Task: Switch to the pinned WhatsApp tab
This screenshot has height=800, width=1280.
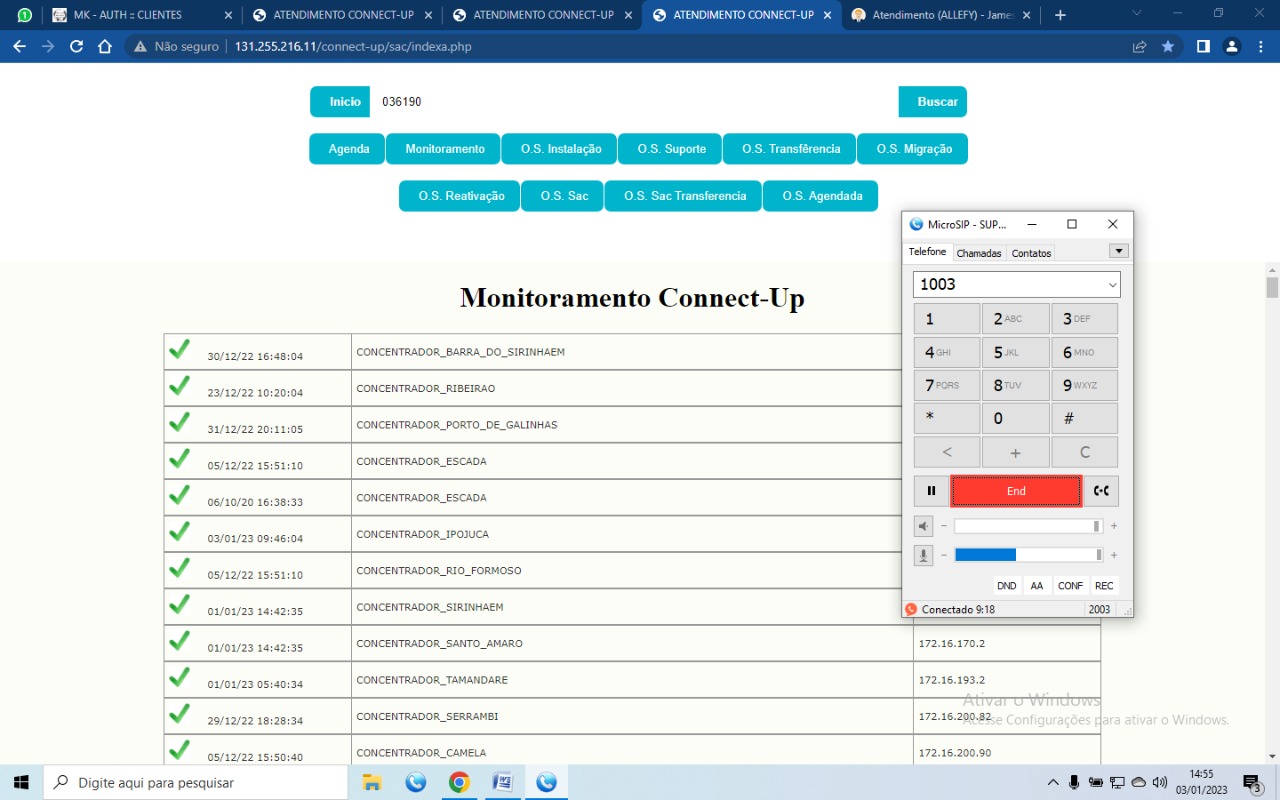Action: 24,15
